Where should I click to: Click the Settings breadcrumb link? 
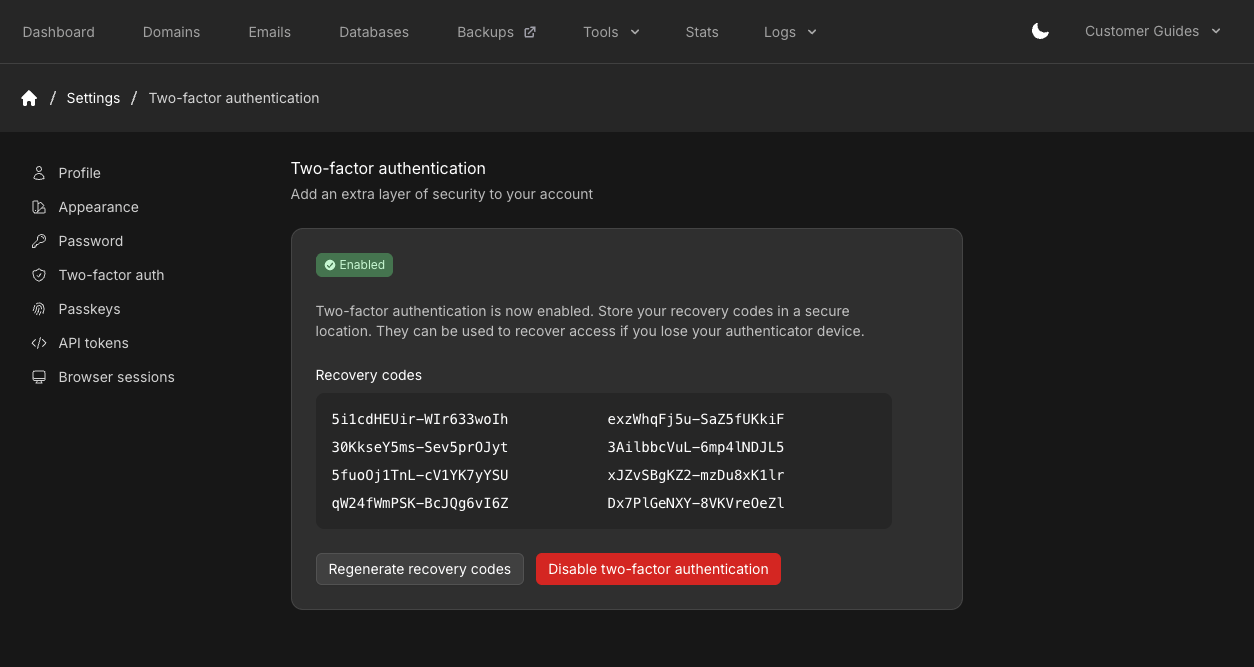coord(93,98)
